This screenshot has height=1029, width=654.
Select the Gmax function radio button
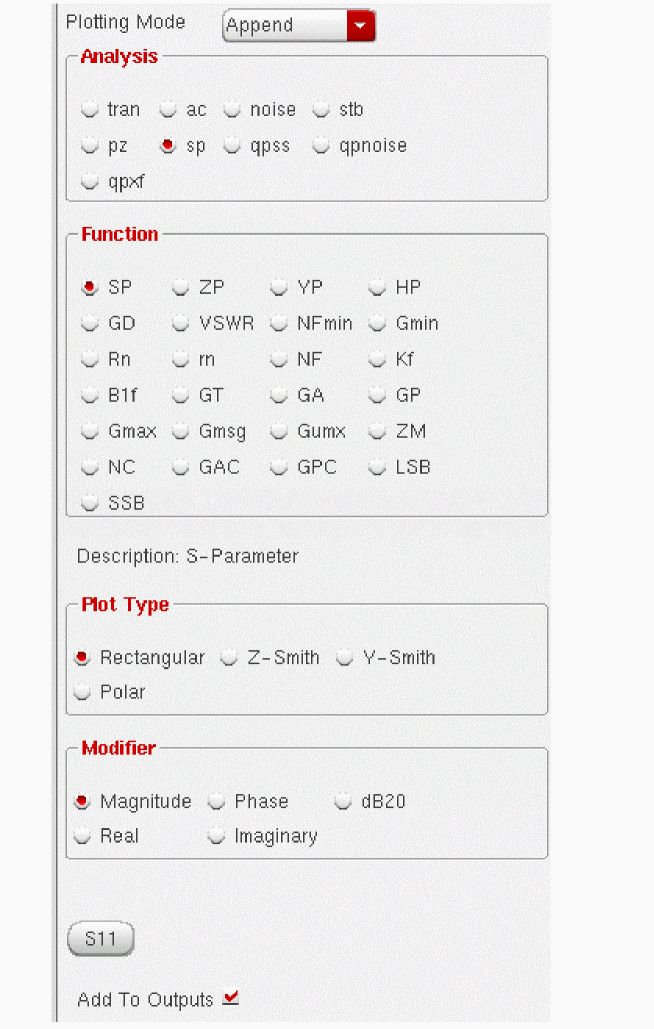[91, 432]
